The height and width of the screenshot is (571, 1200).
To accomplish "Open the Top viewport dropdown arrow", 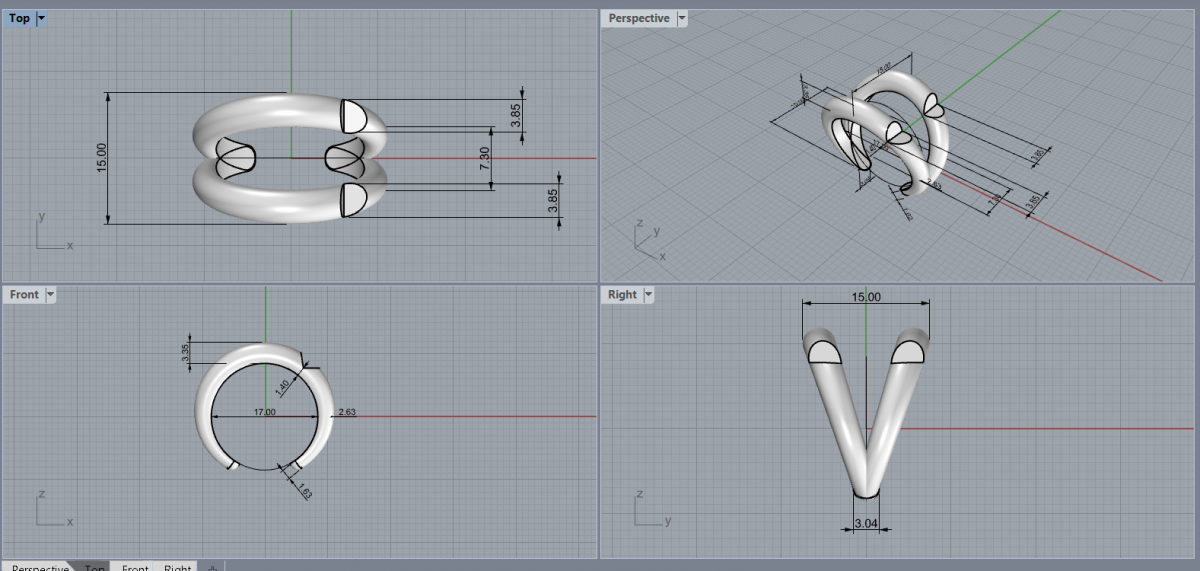I will 41,18.
